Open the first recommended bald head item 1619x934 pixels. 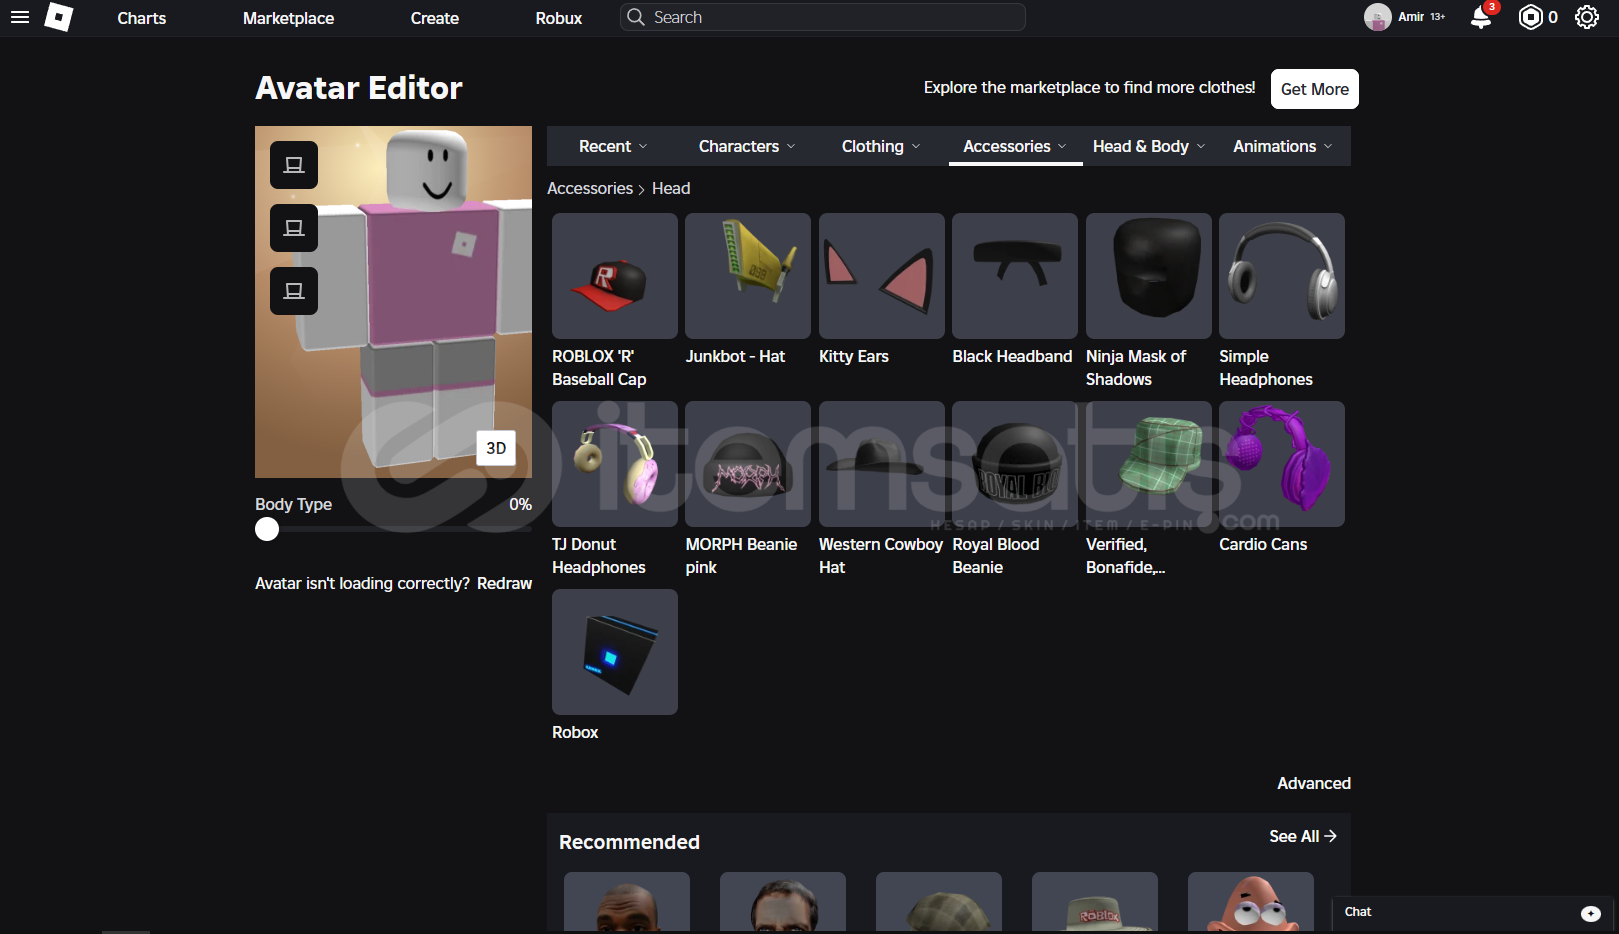tap(627, 903)
